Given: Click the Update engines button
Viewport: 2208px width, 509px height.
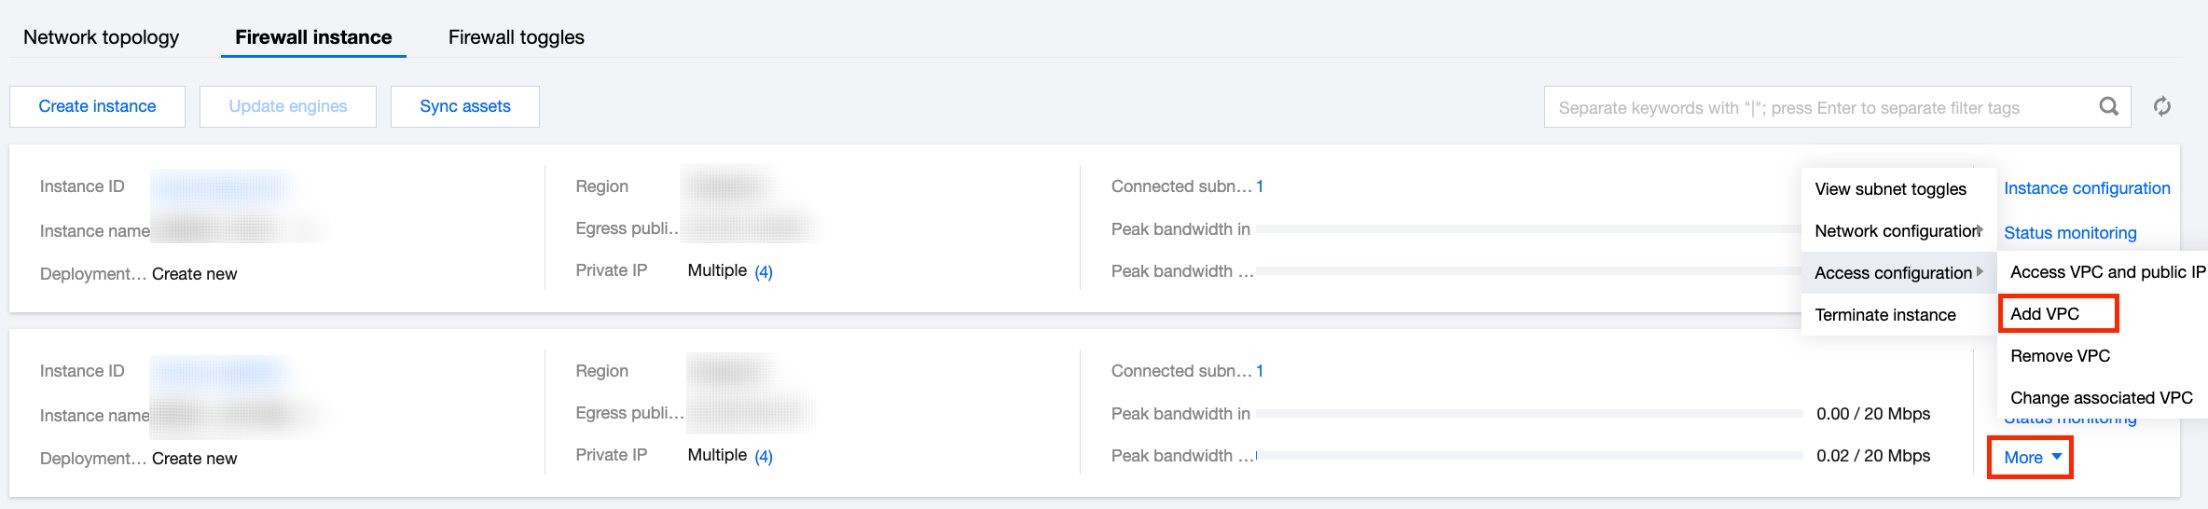Looking at the screenshot, I should coord(288,106).
